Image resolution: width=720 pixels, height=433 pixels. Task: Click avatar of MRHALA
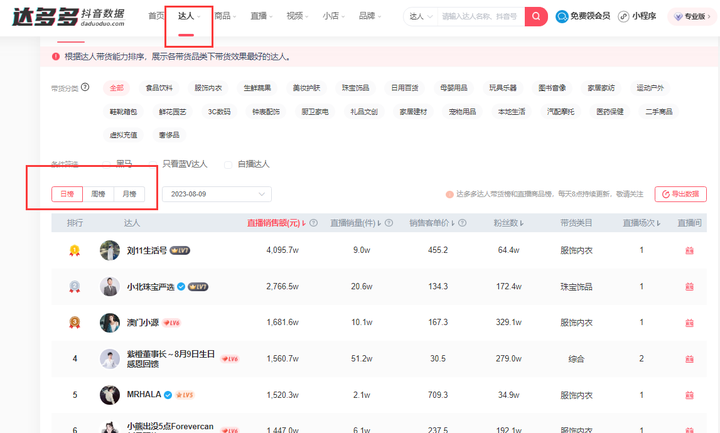110,395
